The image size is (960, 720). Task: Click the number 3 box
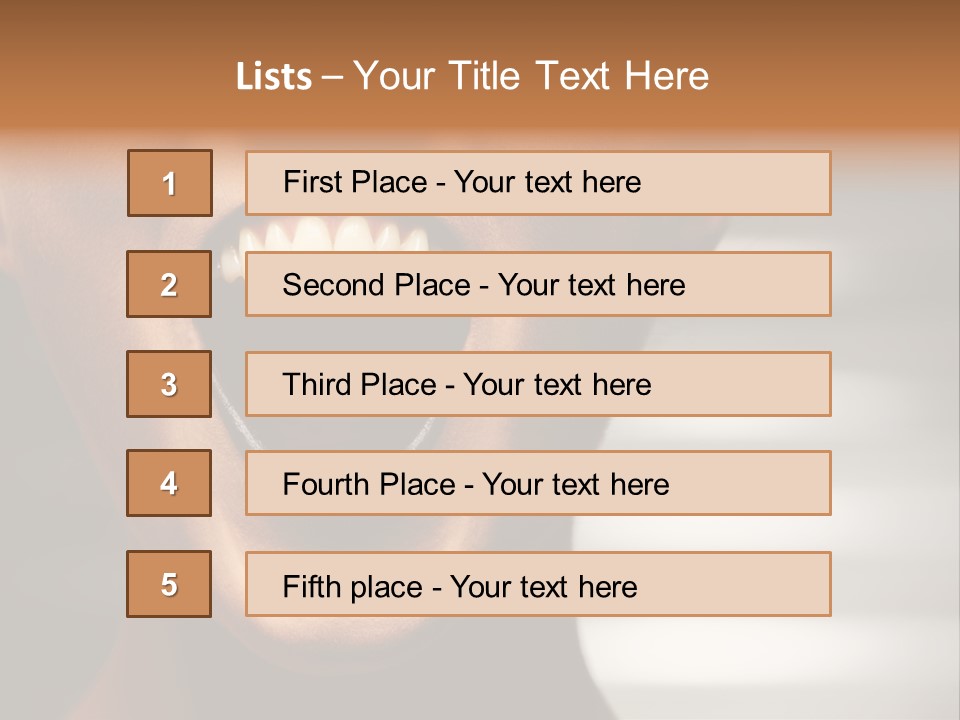point(169,384)
